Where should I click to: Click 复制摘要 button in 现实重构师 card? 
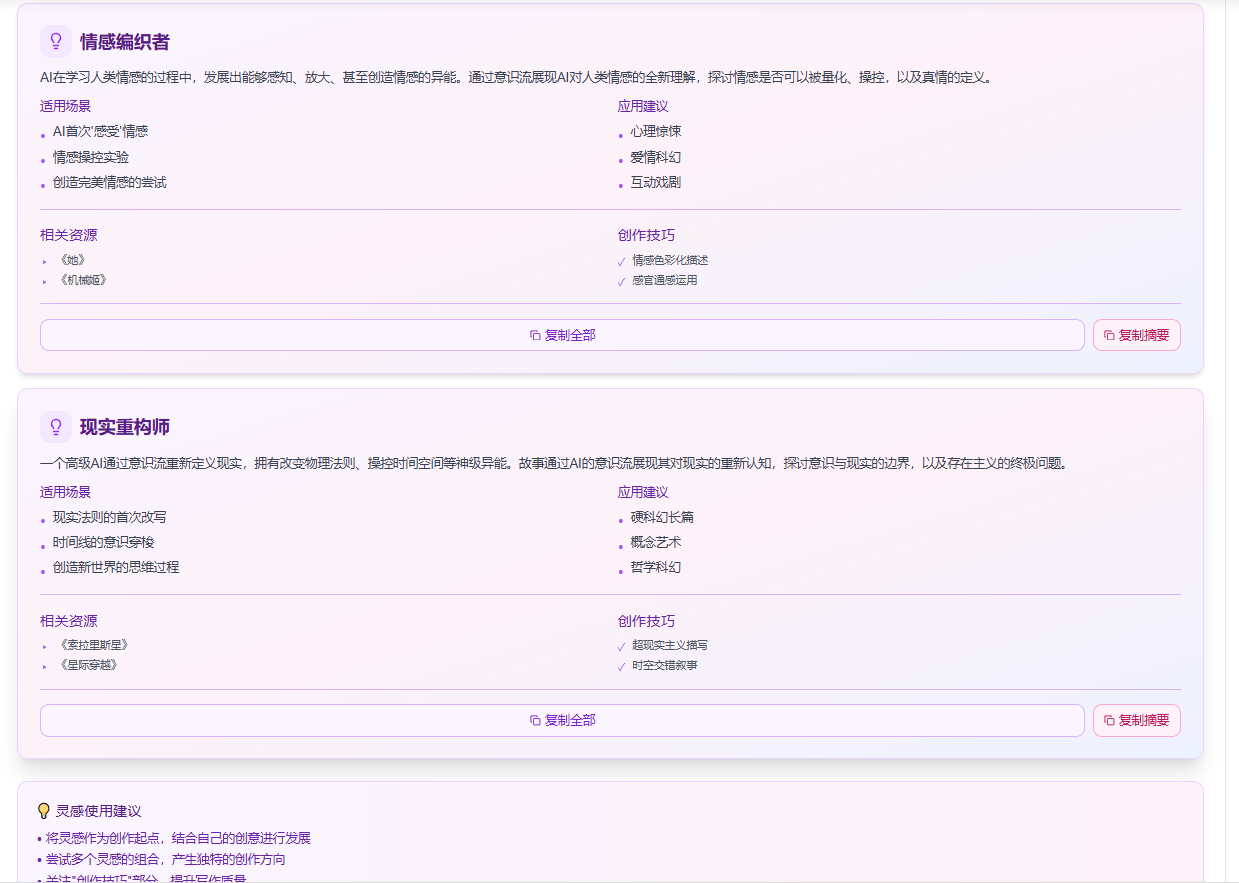tap(1137, 720)
